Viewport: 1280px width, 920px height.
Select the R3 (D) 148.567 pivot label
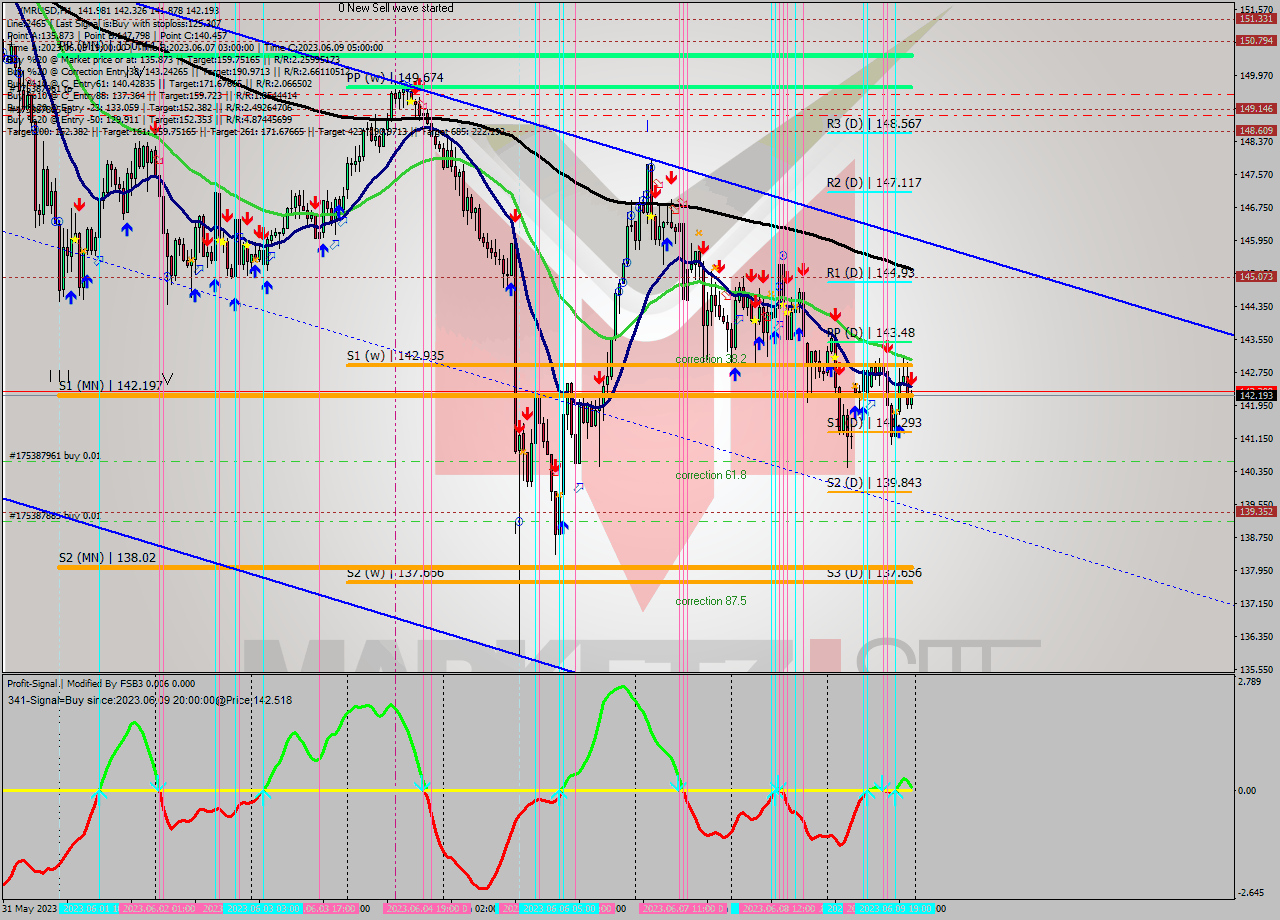(873, 124)
